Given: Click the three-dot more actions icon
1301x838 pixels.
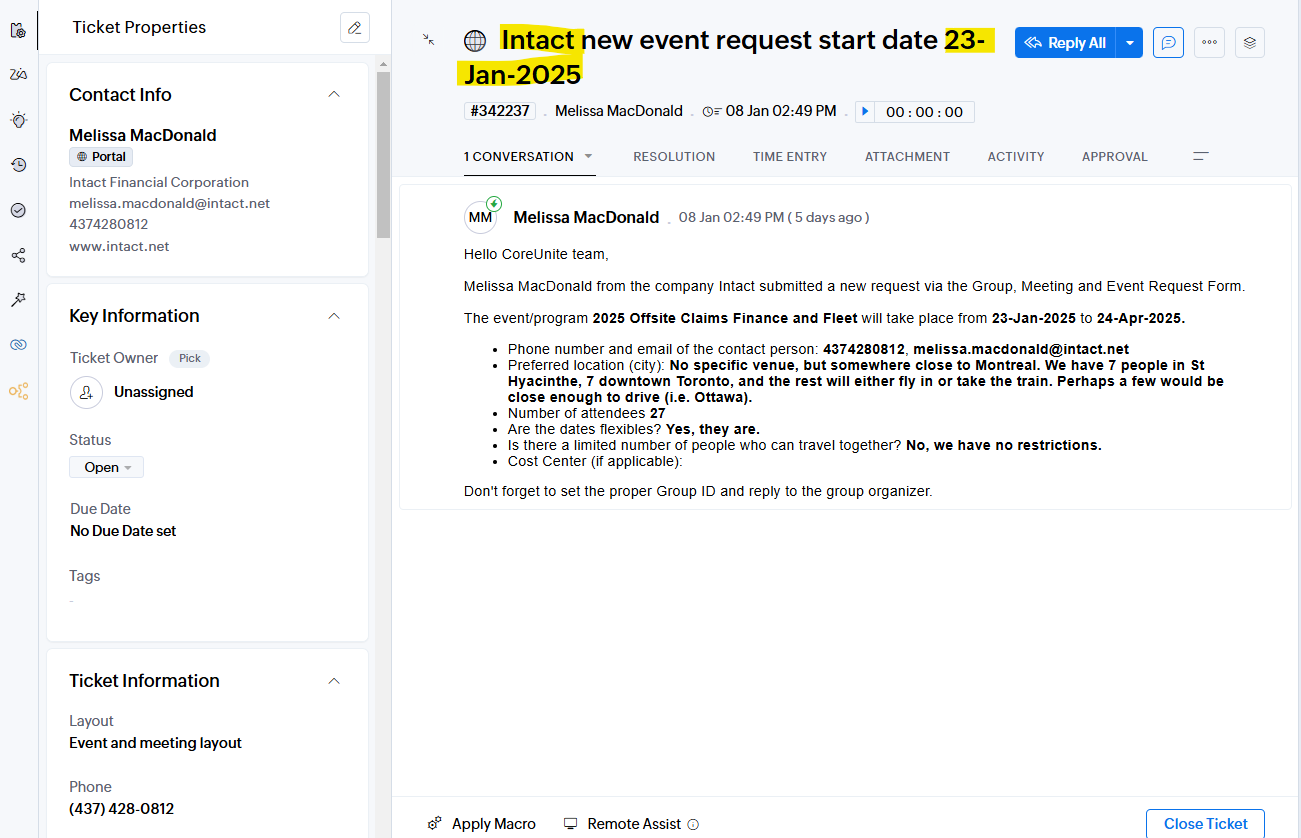Looking at the screenshot, I should 1209,43.
